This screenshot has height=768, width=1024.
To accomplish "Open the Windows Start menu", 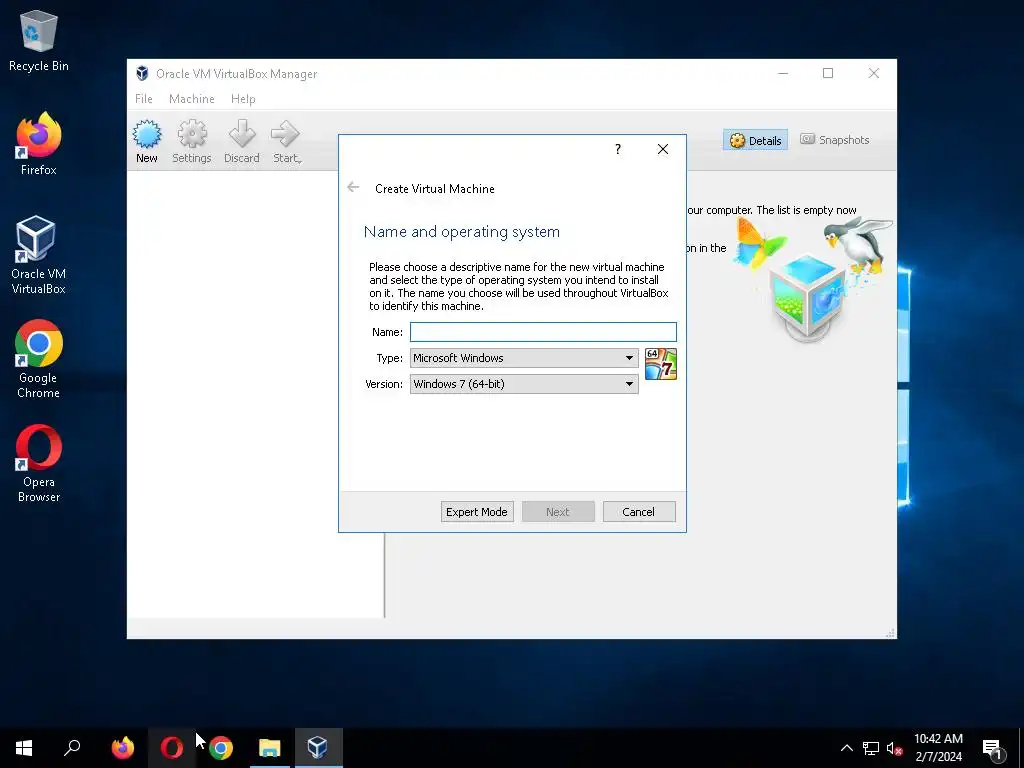I will 24,748.
